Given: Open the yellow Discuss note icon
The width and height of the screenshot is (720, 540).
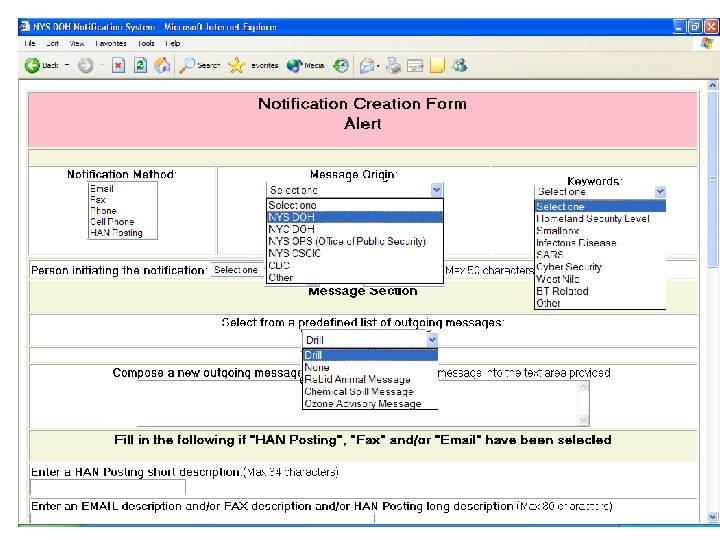Looking at the screenshot, I should (437, 66).
